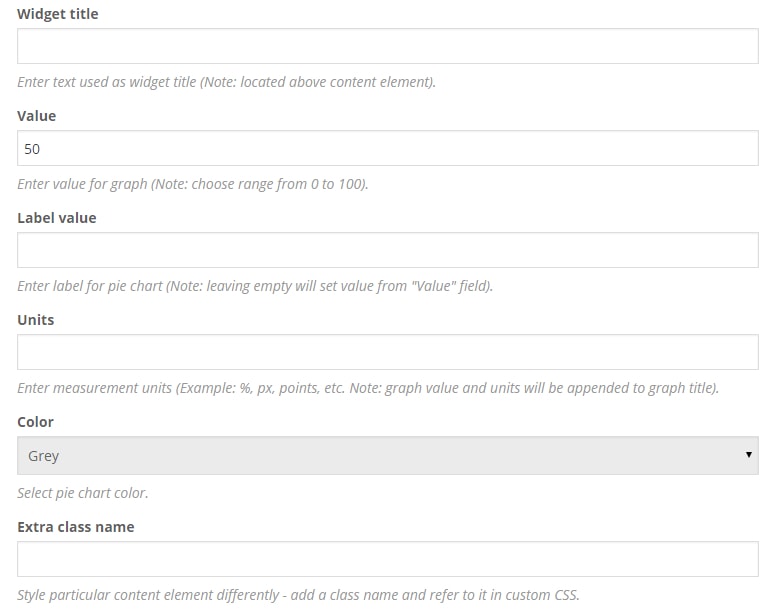Click the widget title help description text
The image size is (772, 615).
pyautogui.click(x=226, y=82)
